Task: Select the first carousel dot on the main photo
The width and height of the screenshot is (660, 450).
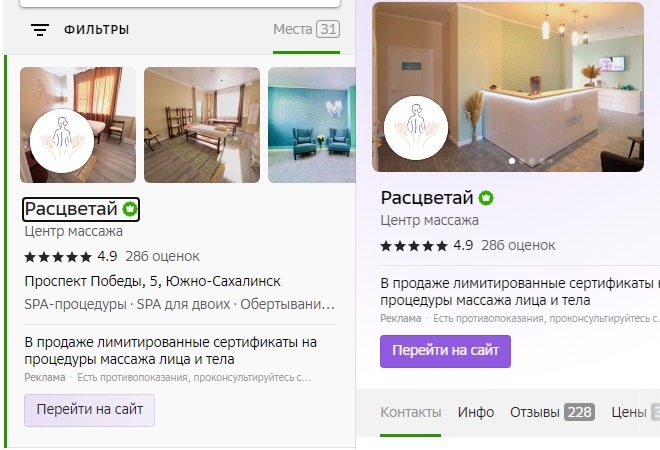Action: 512,161
